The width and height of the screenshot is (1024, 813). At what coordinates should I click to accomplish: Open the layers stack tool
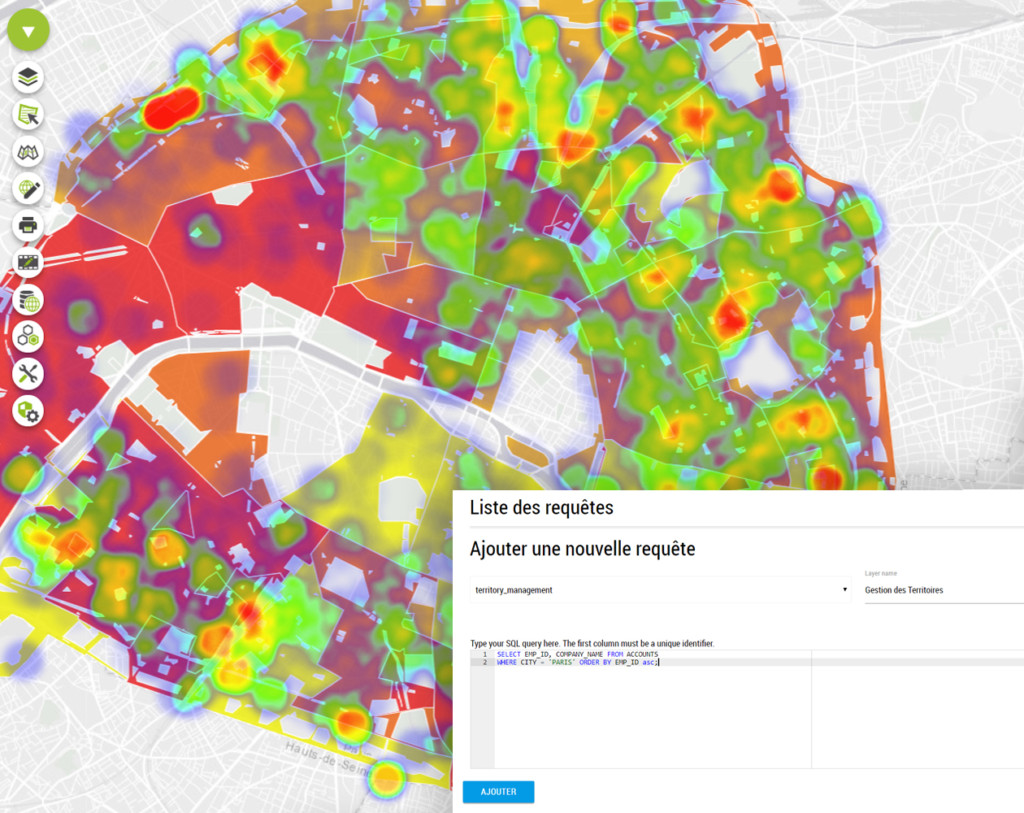pos(28,78)
